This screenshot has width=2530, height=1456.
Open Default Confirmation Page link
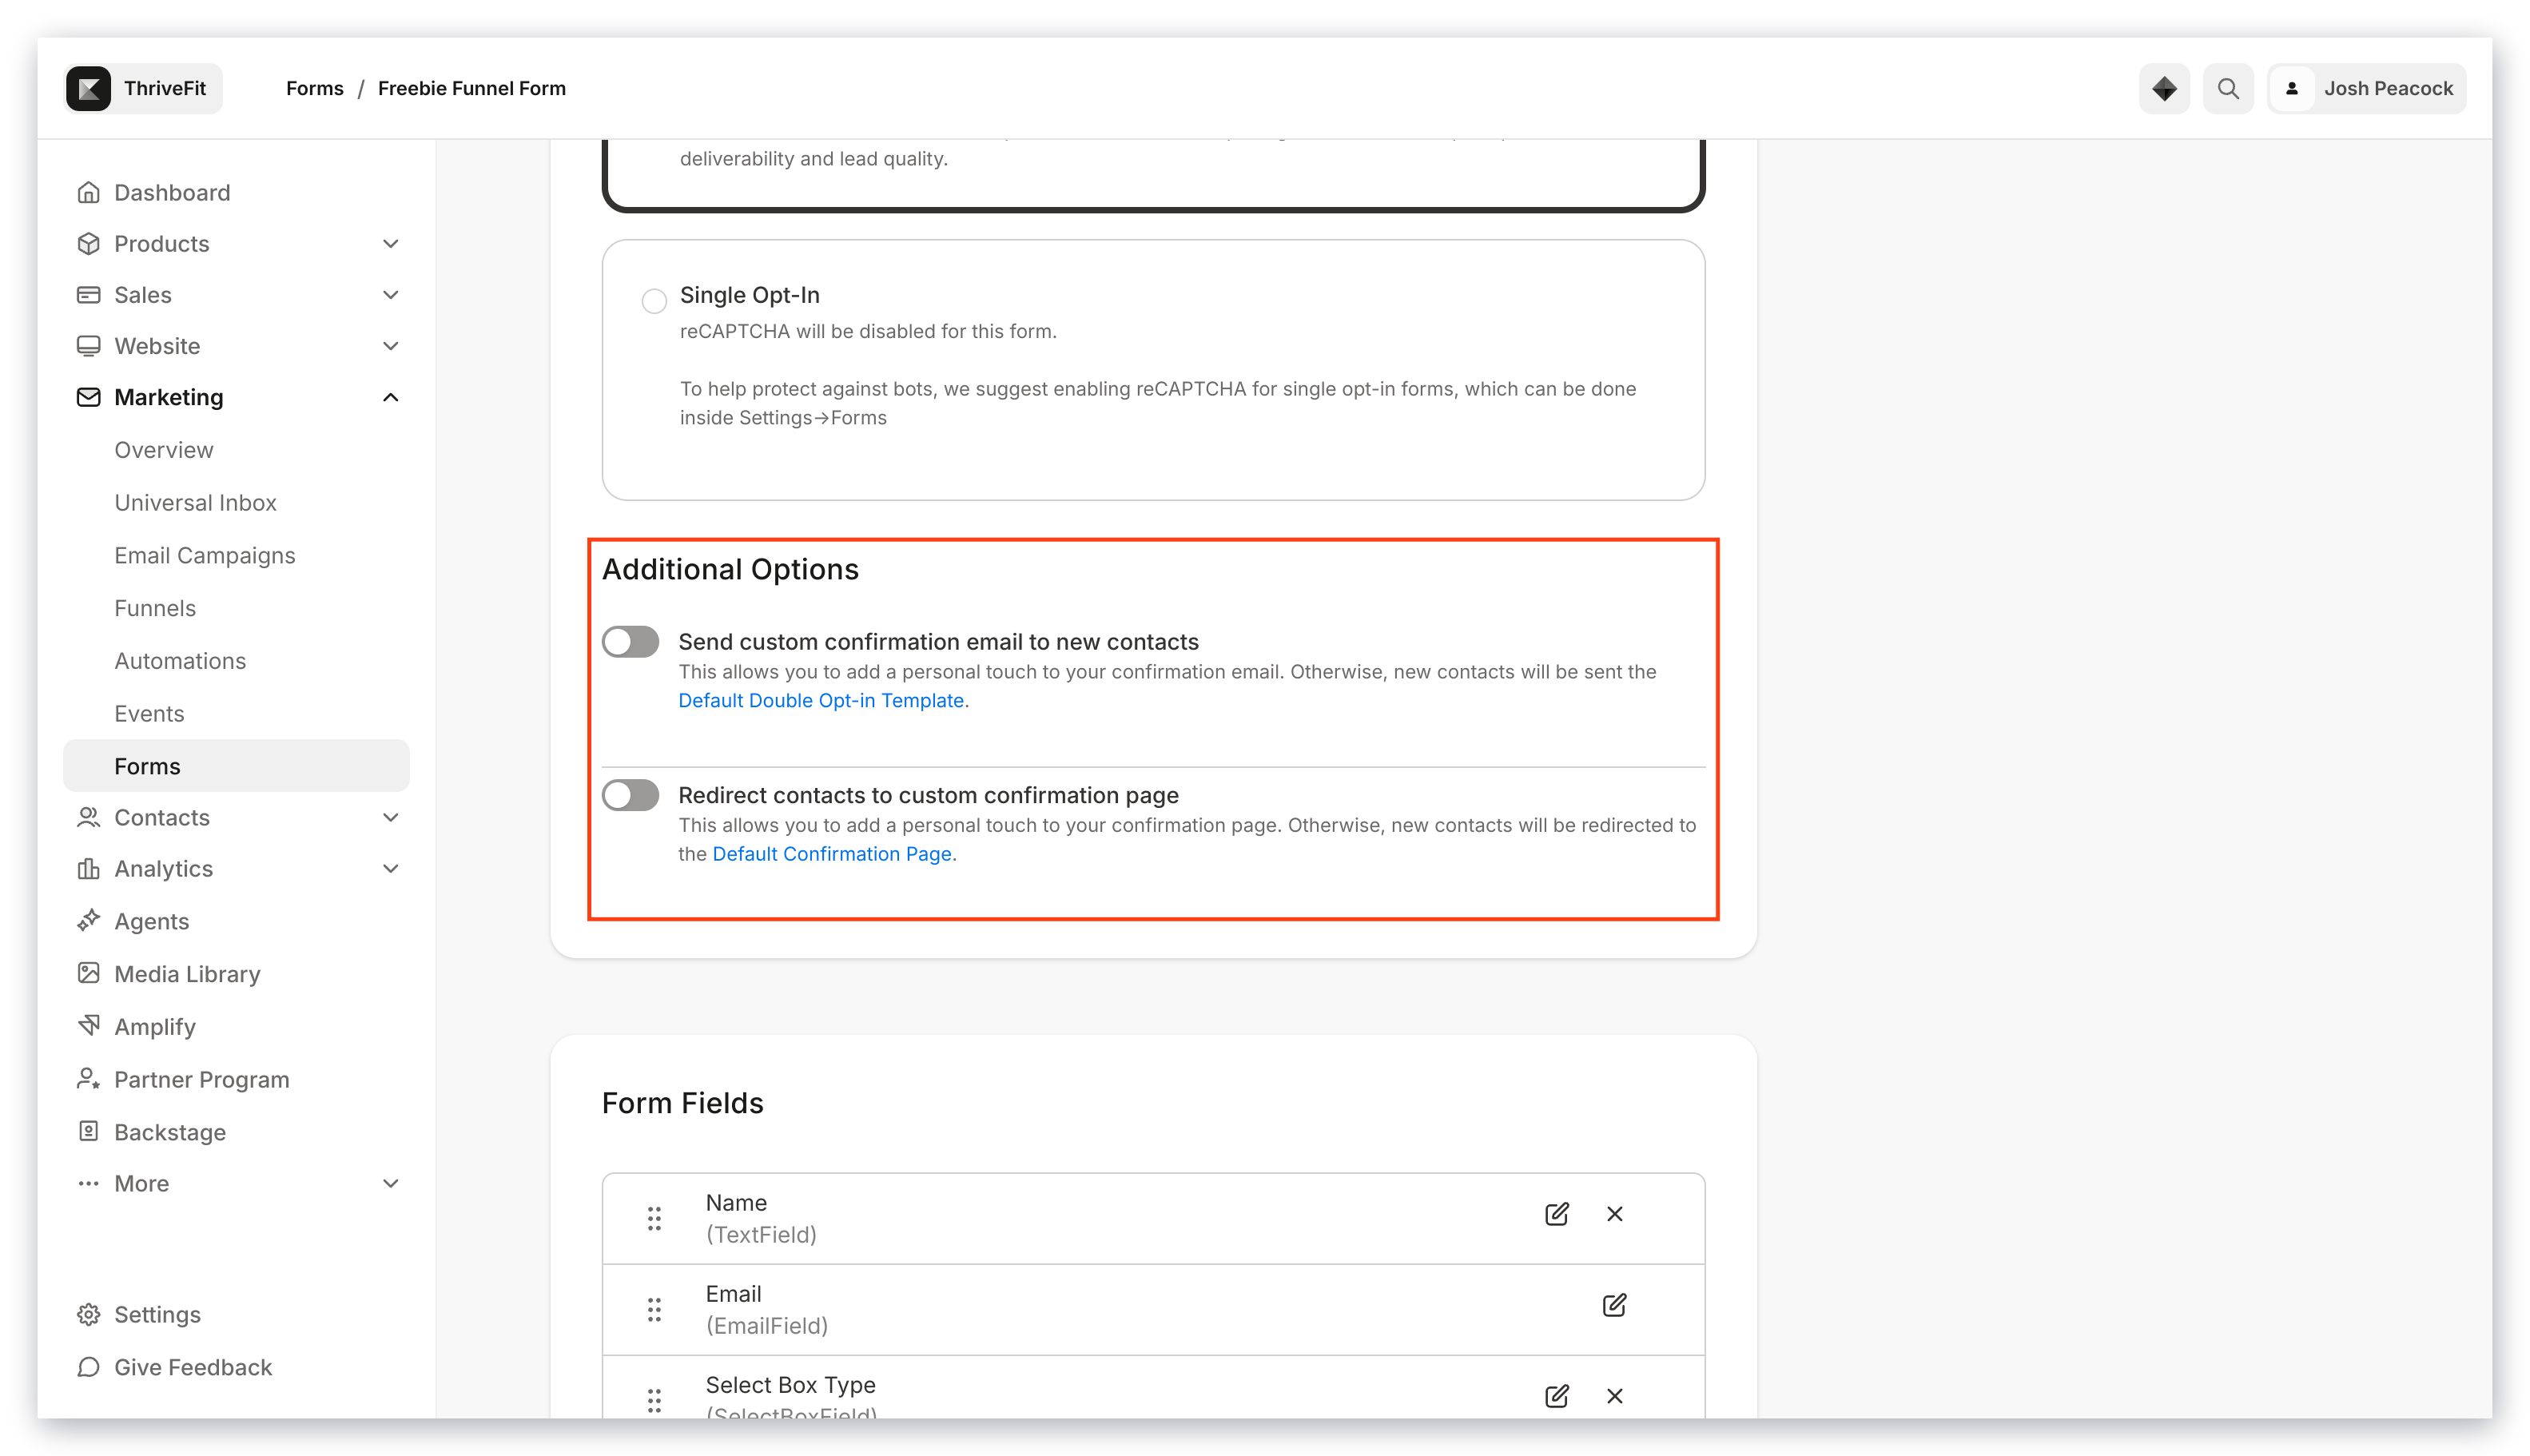point(832,853)
